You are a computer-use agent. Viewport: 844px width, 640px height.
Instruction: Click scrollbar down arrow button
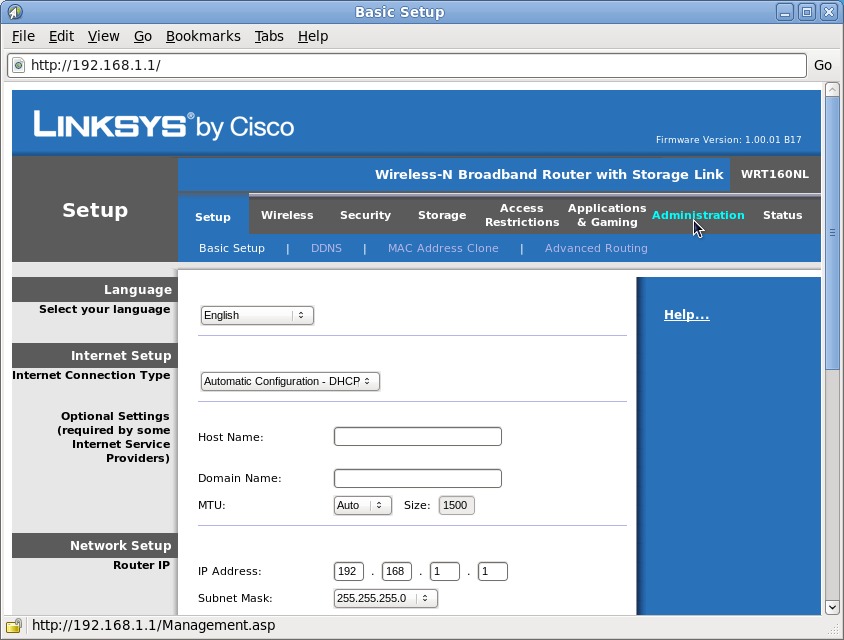[x=832, y=606]
